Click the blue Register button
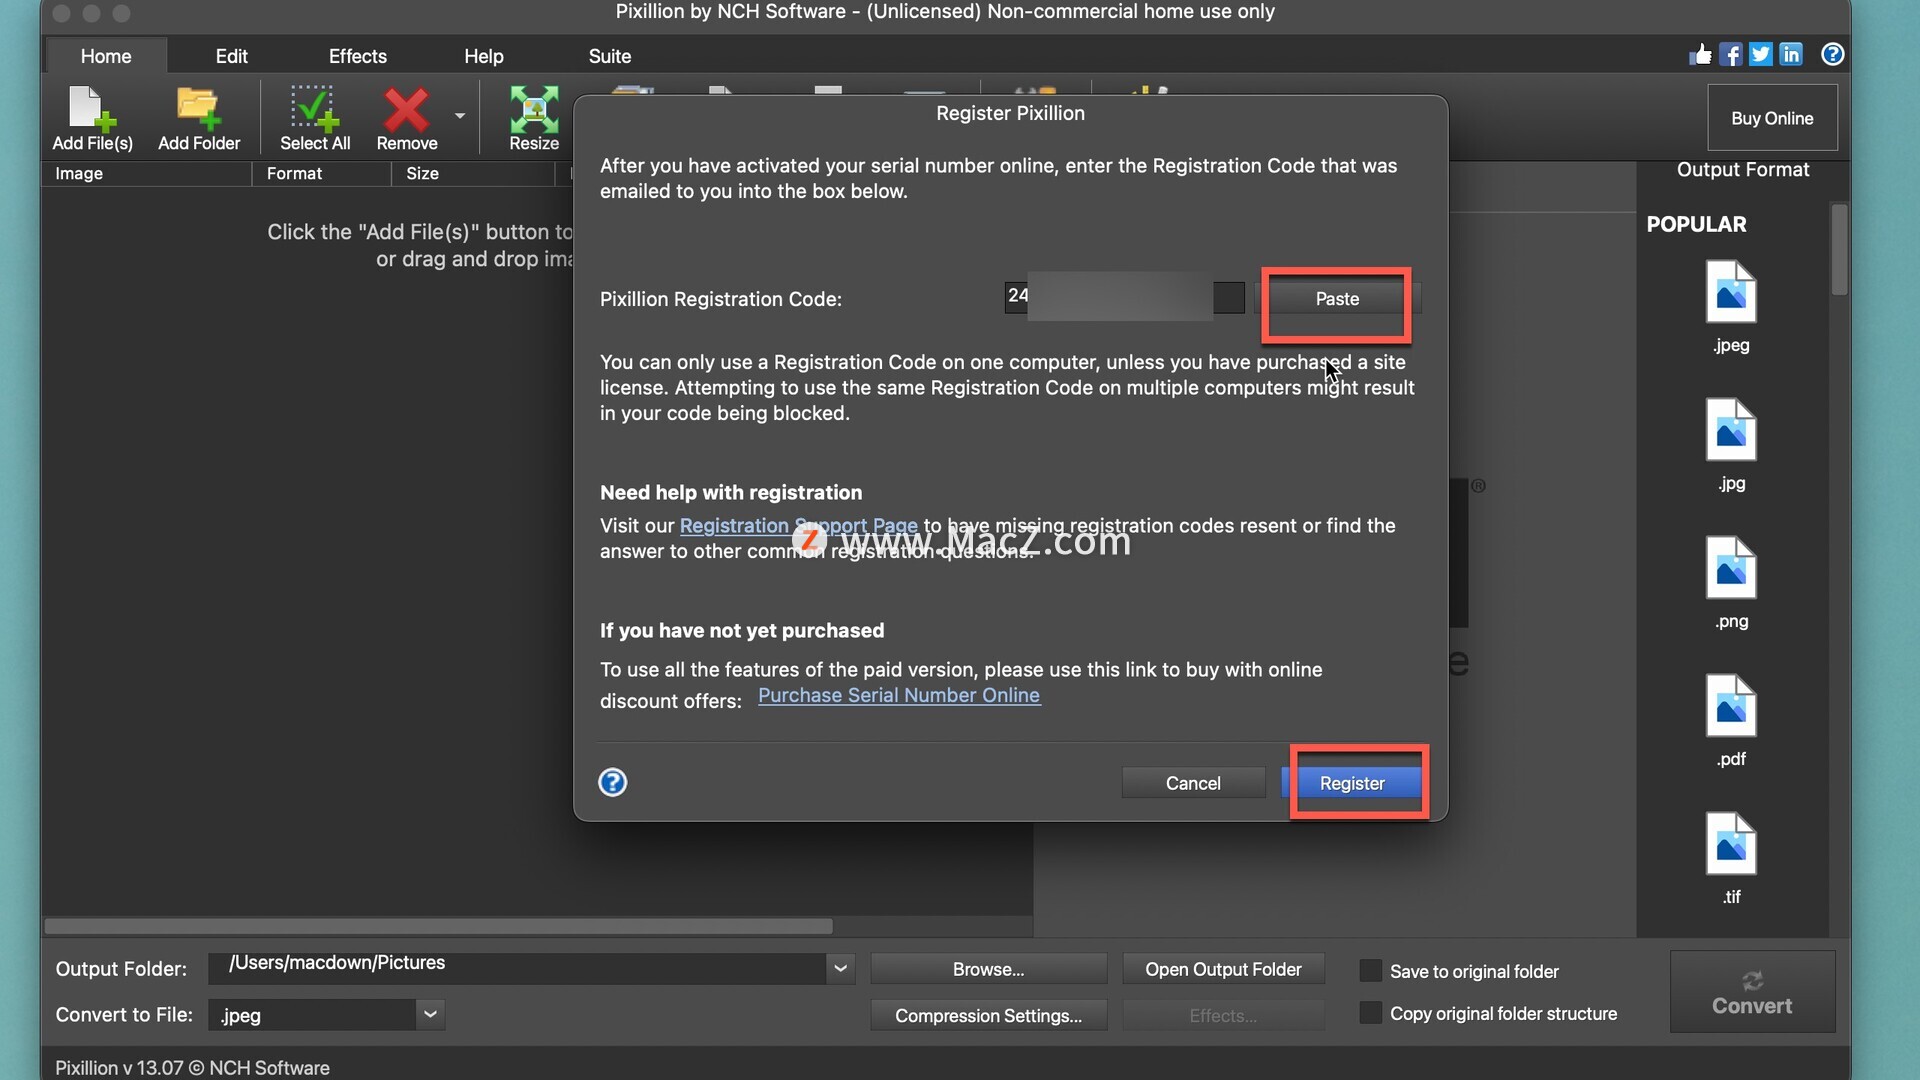 coord(1352,783)
